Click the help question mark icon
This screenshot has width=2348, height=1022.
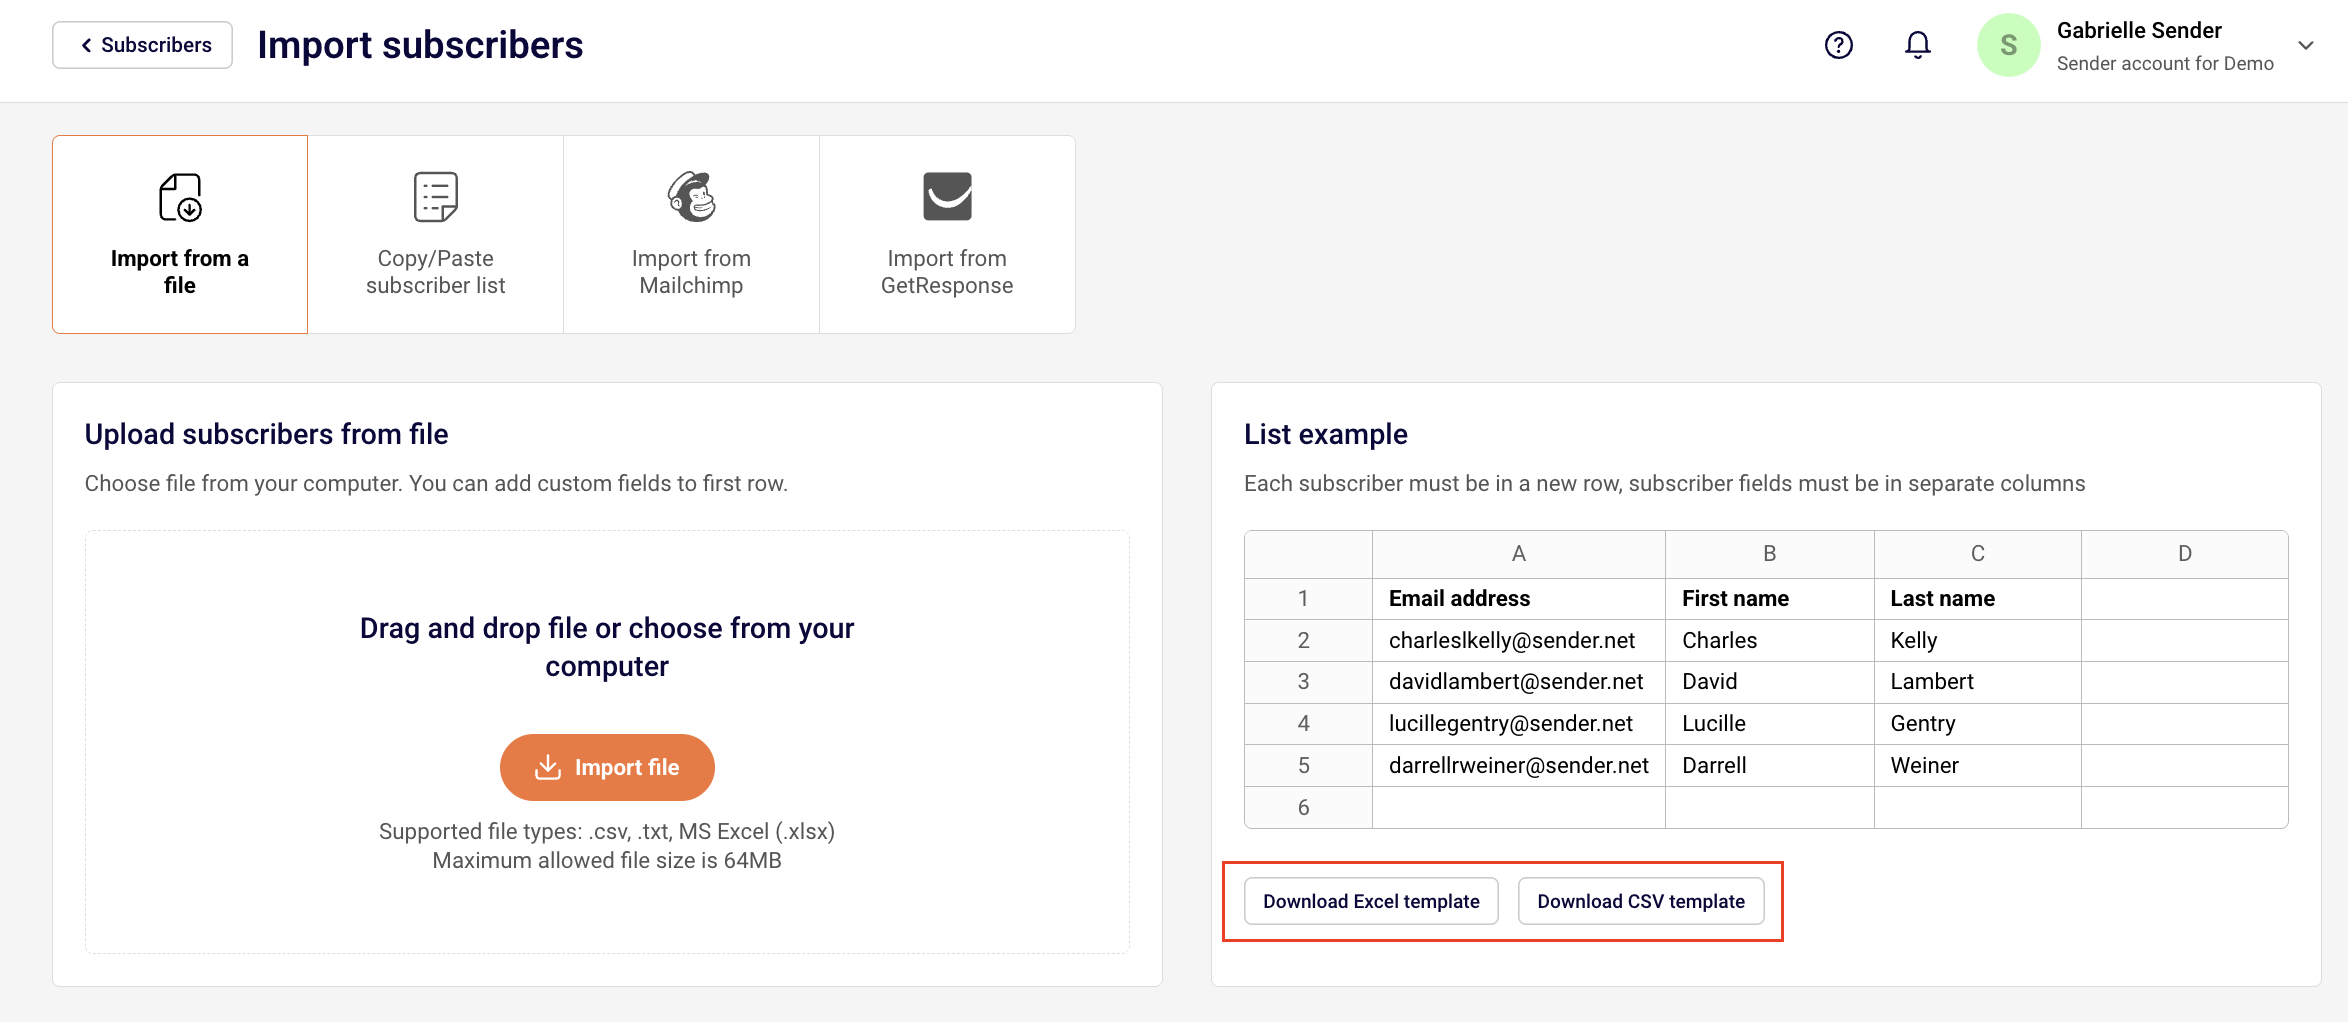click(x=1838, y=45)
